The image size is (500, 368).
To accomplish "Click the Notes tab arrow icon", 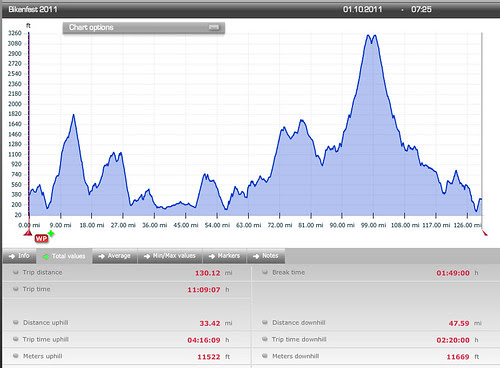I will [256, 256].
